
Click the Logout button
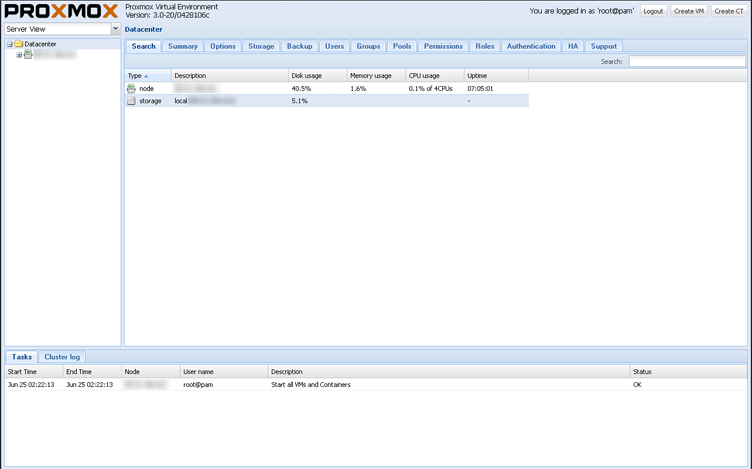(x=653, y=11)
